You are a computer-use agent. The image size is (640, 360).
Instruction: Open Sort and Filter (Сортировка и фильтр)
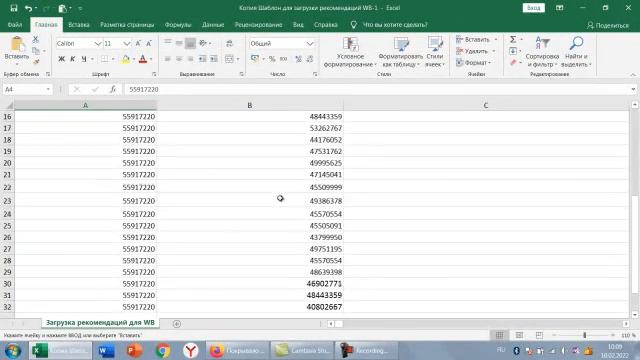click(542, 52)
